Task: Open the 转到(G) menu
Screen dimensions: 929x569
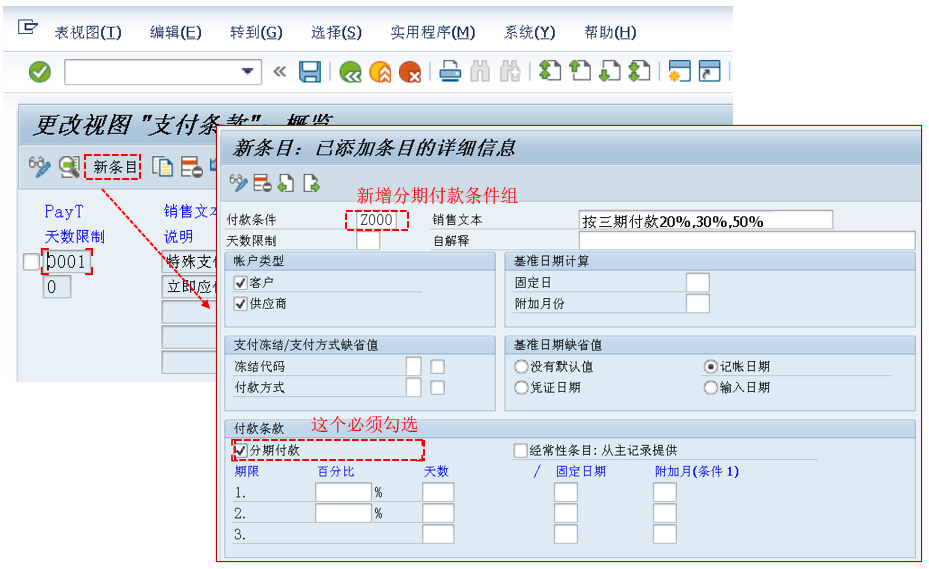Action: pos(256,33)
